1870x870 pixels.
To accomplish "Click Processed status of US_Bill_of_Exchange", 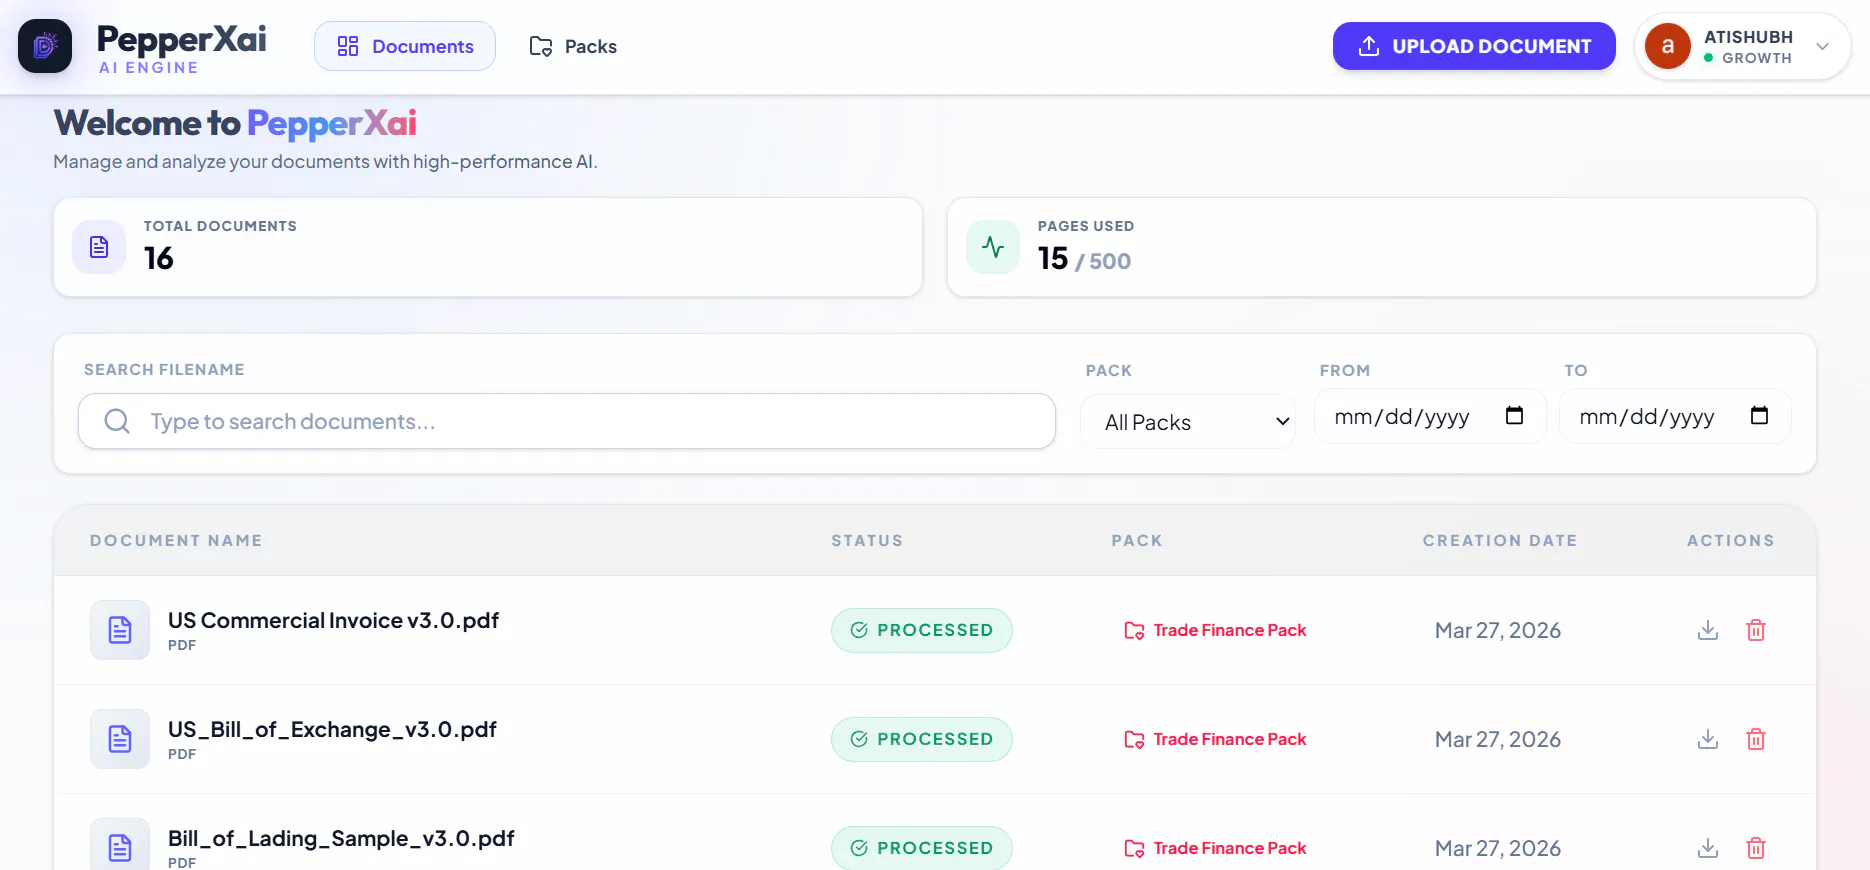I will pyautogui.click(x=922, y=739).
